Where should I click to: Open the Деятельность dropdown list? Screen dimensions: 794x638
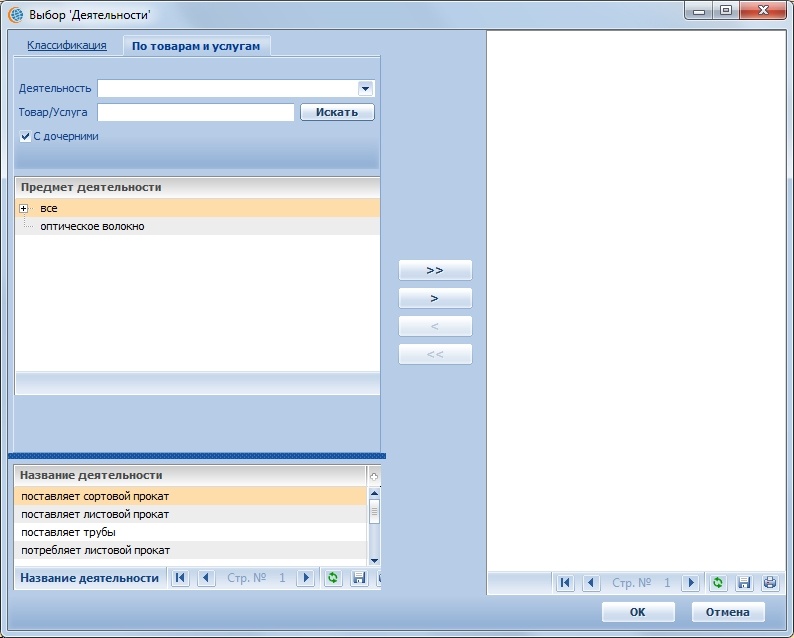pos(365,89)
